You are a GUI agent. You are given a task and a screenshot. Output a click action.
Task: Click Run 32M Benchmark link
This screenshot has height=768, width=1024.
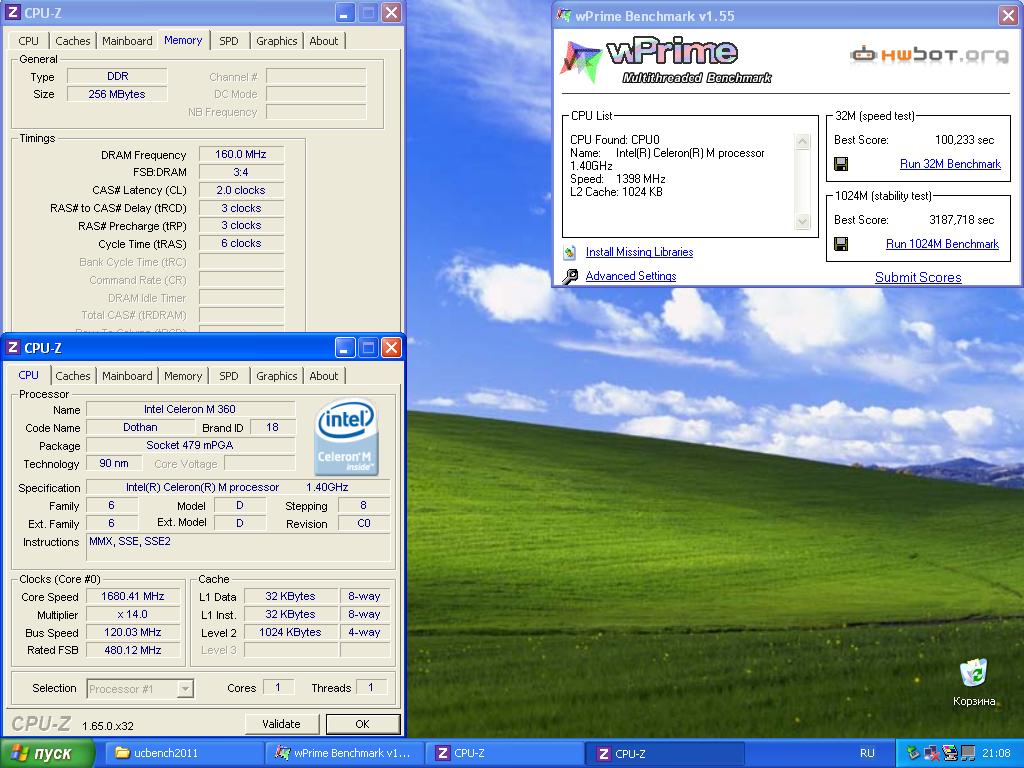click(x=950, y=164)
